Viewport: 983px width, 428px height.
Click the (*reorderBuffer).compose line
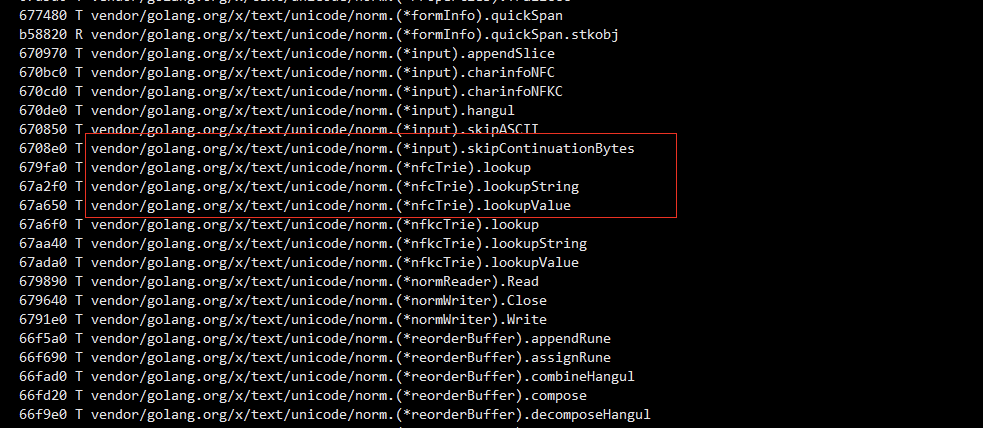coord(303,395)
